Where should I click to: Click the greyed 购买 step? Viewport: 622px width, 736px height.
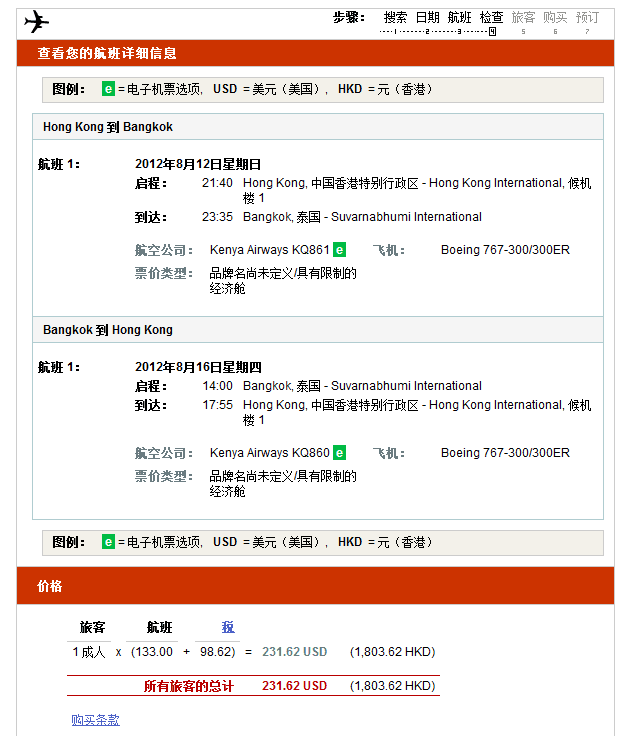[x=555, y=17]
